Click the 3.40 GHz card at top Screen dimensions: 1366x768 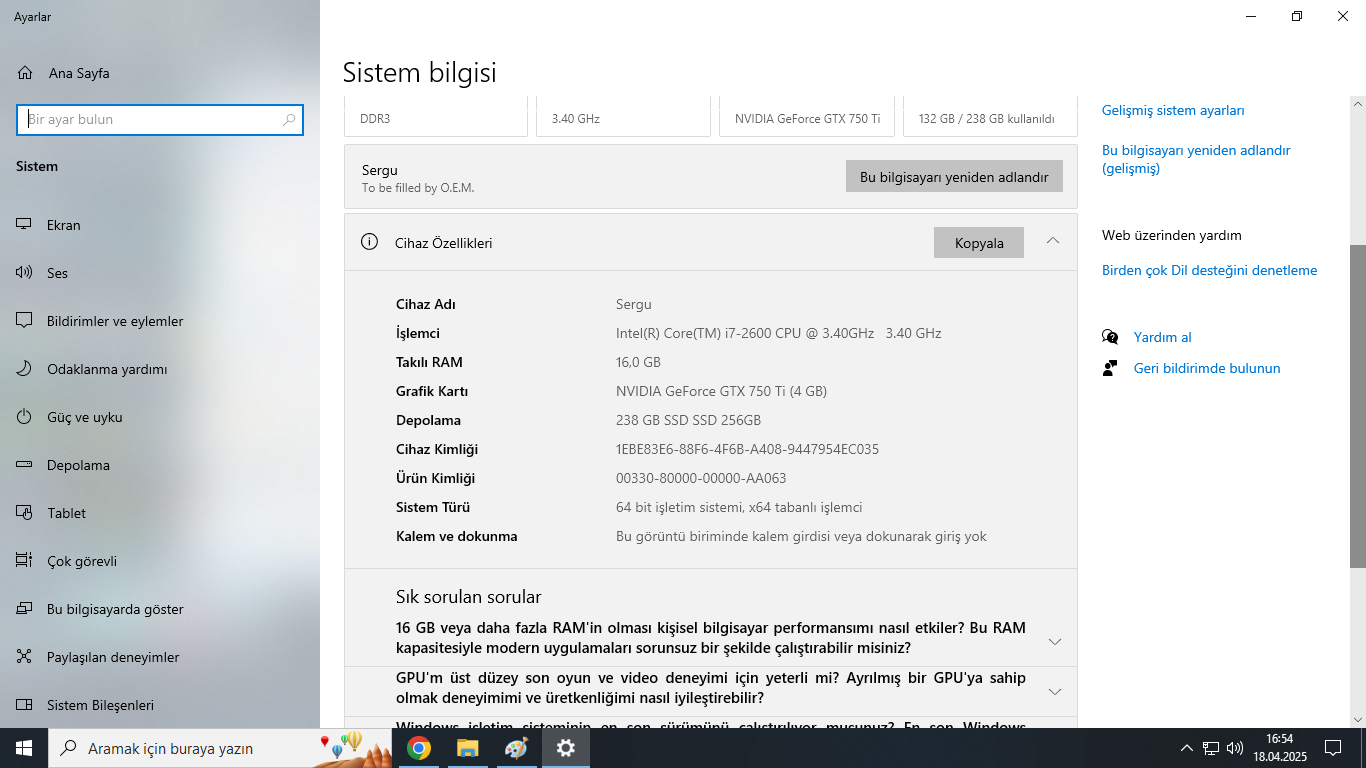pos(623,116)
